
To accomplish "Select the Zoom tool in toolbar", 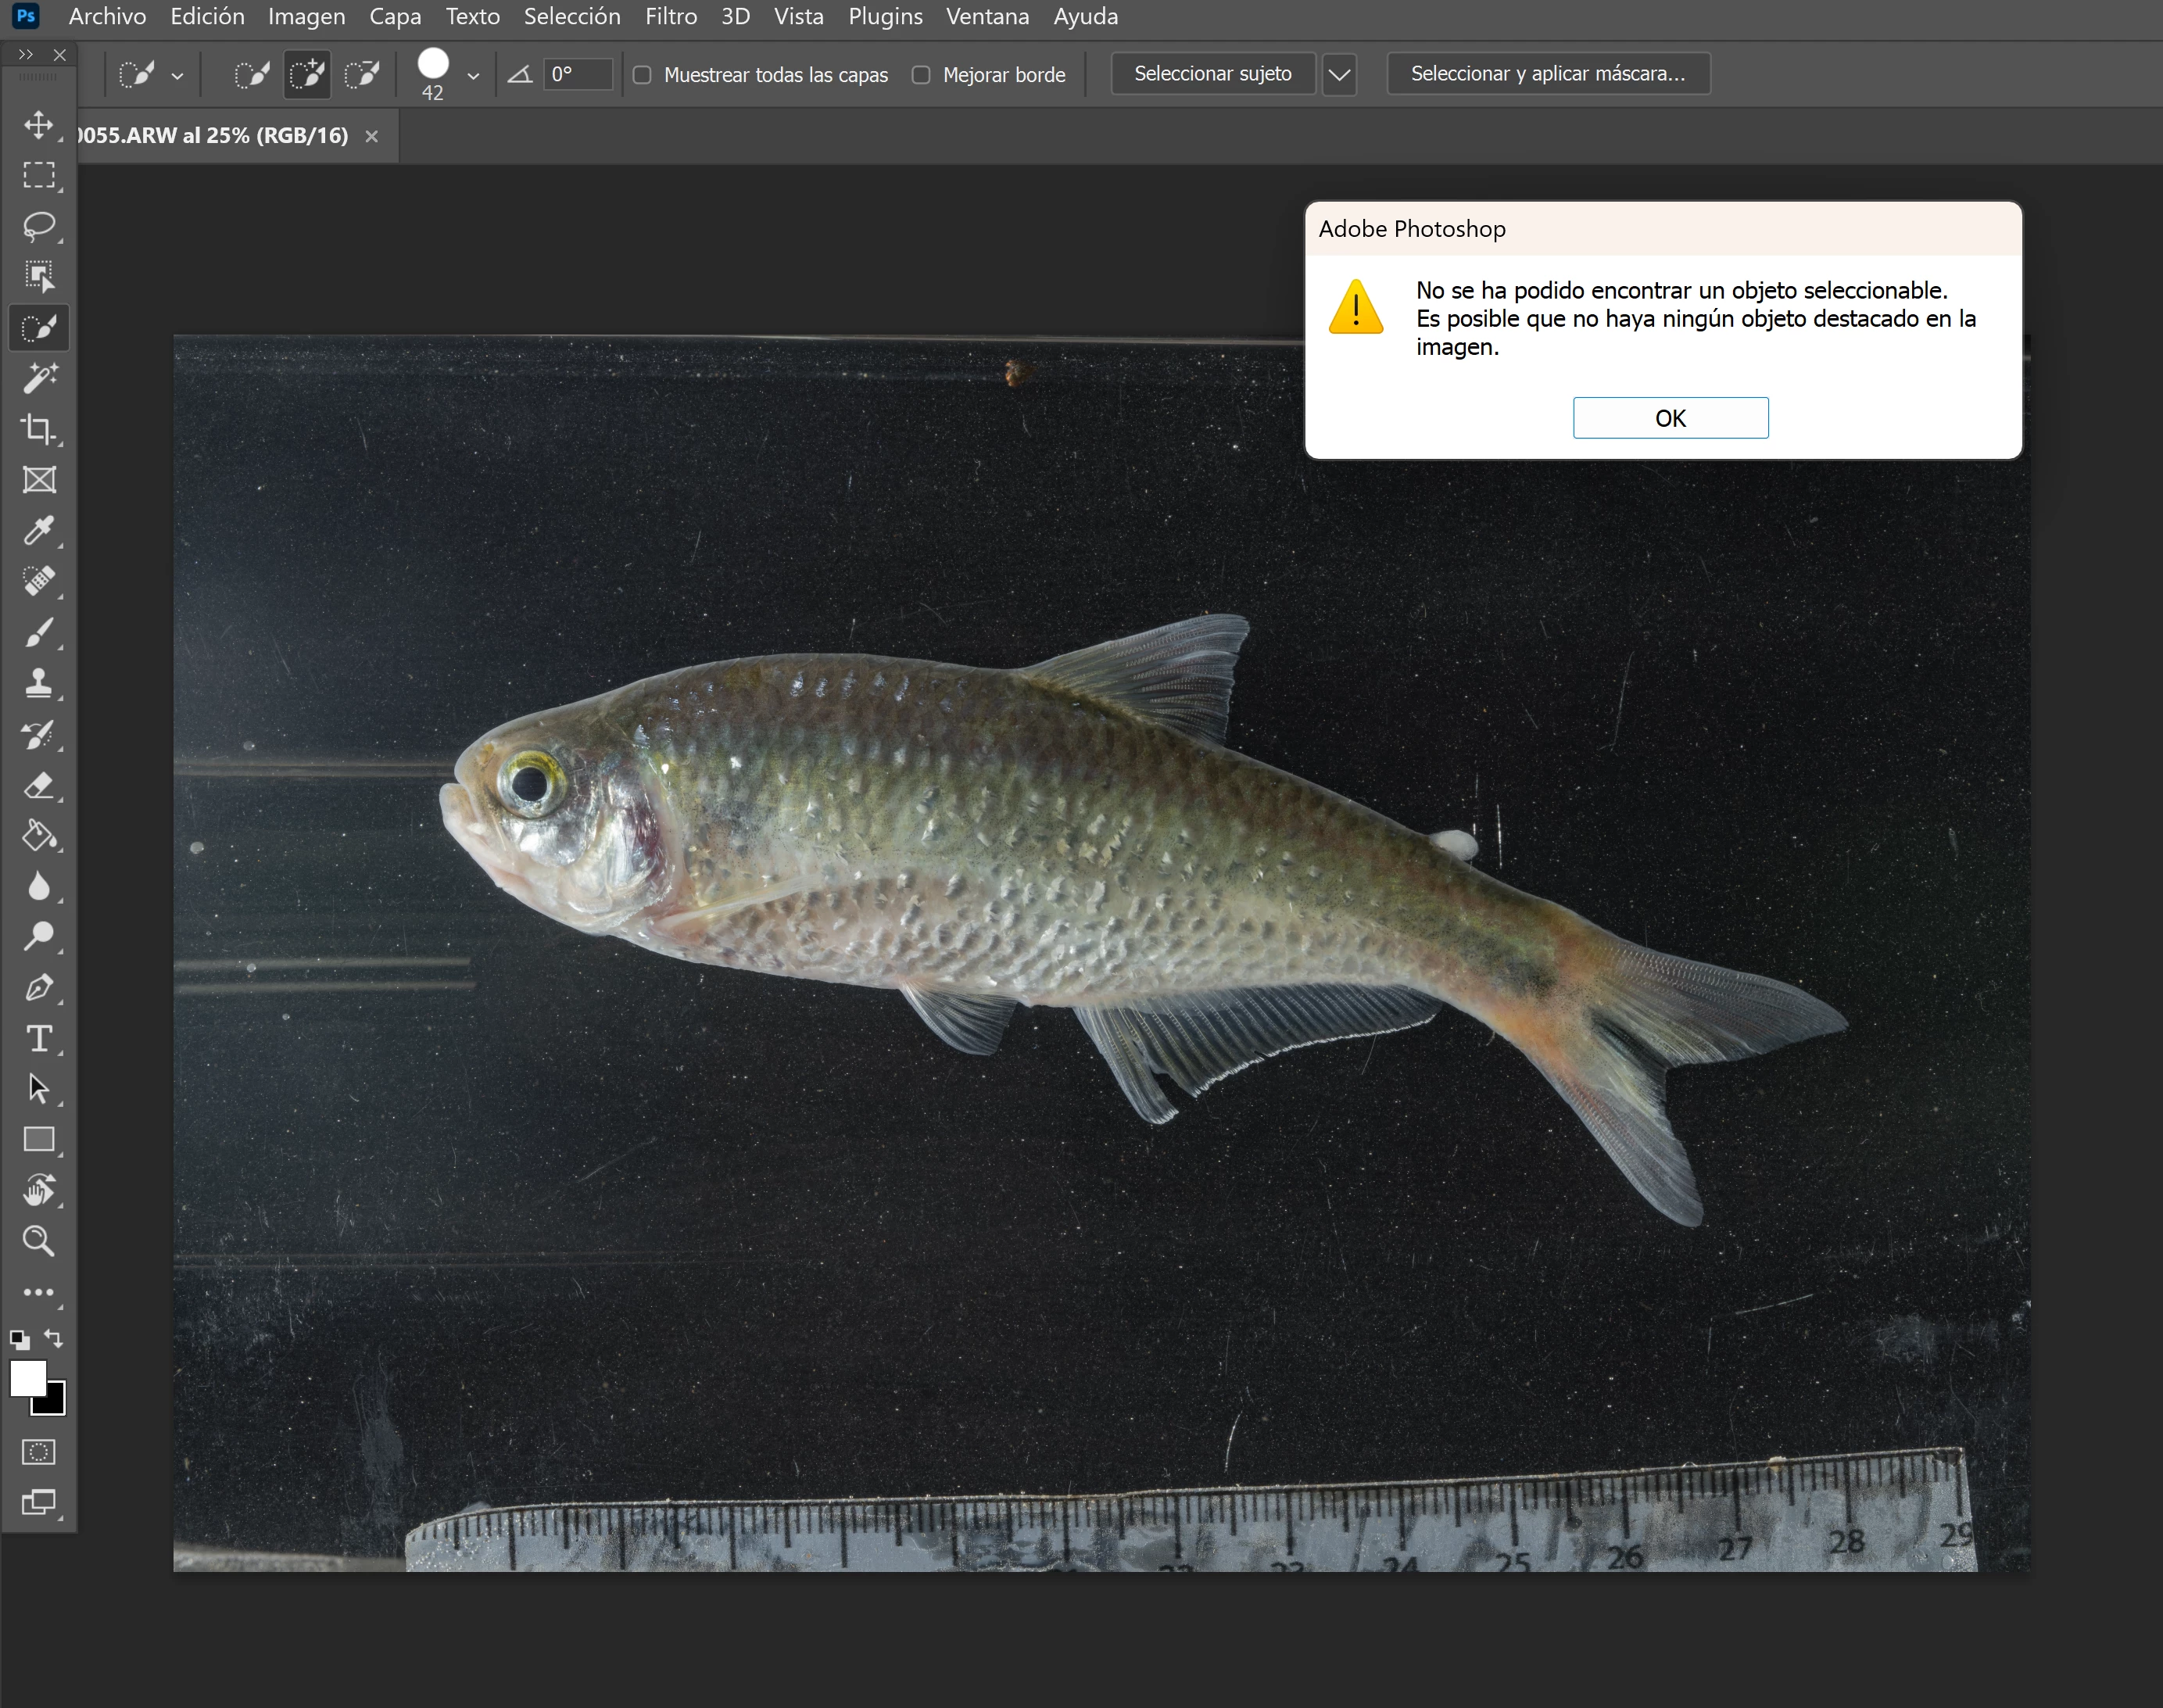I will 38,1241.
